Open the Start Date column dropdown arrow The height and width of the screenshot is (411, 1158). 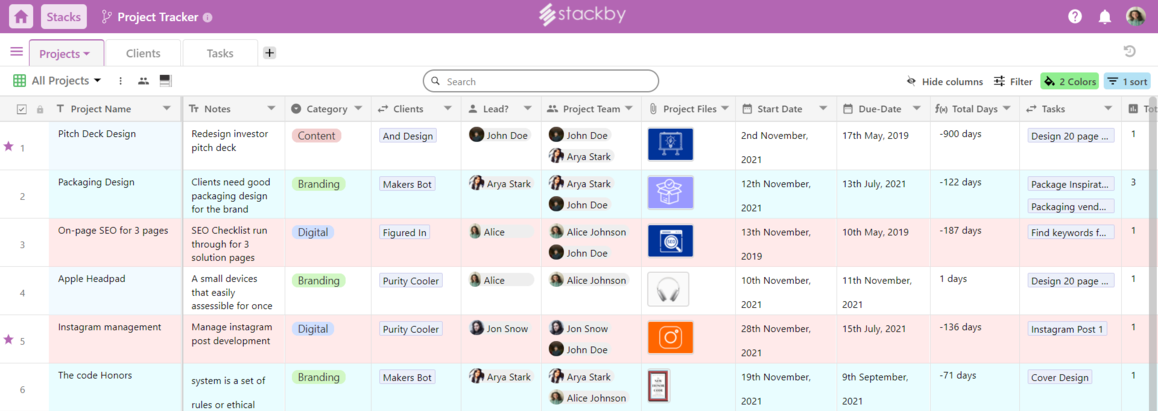(x=823, y=109)
